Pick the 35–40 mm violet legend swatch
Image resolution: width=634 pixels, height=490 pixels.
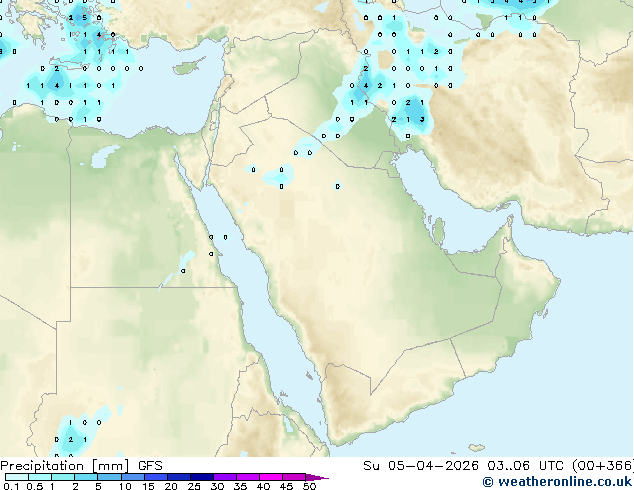[248, 477]
